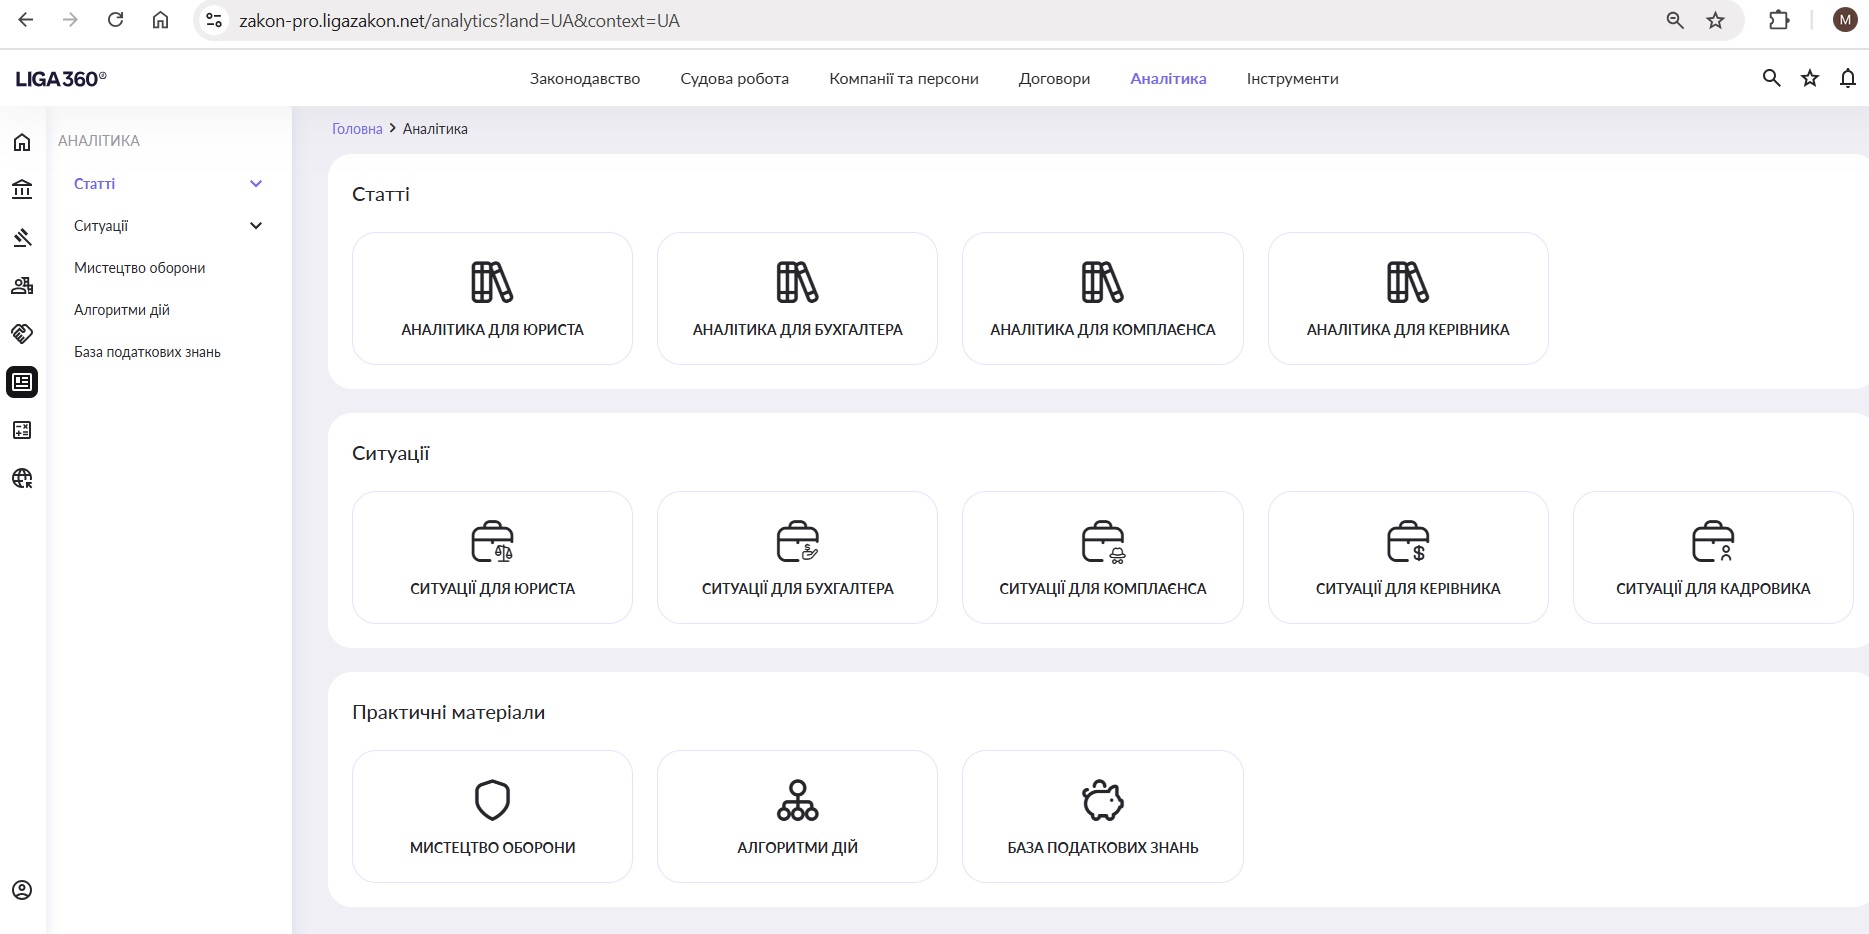Screen dimensions: 1869x934
Task: Click the calculator tools icon in sidebar
Action: (x=22, y=430)
